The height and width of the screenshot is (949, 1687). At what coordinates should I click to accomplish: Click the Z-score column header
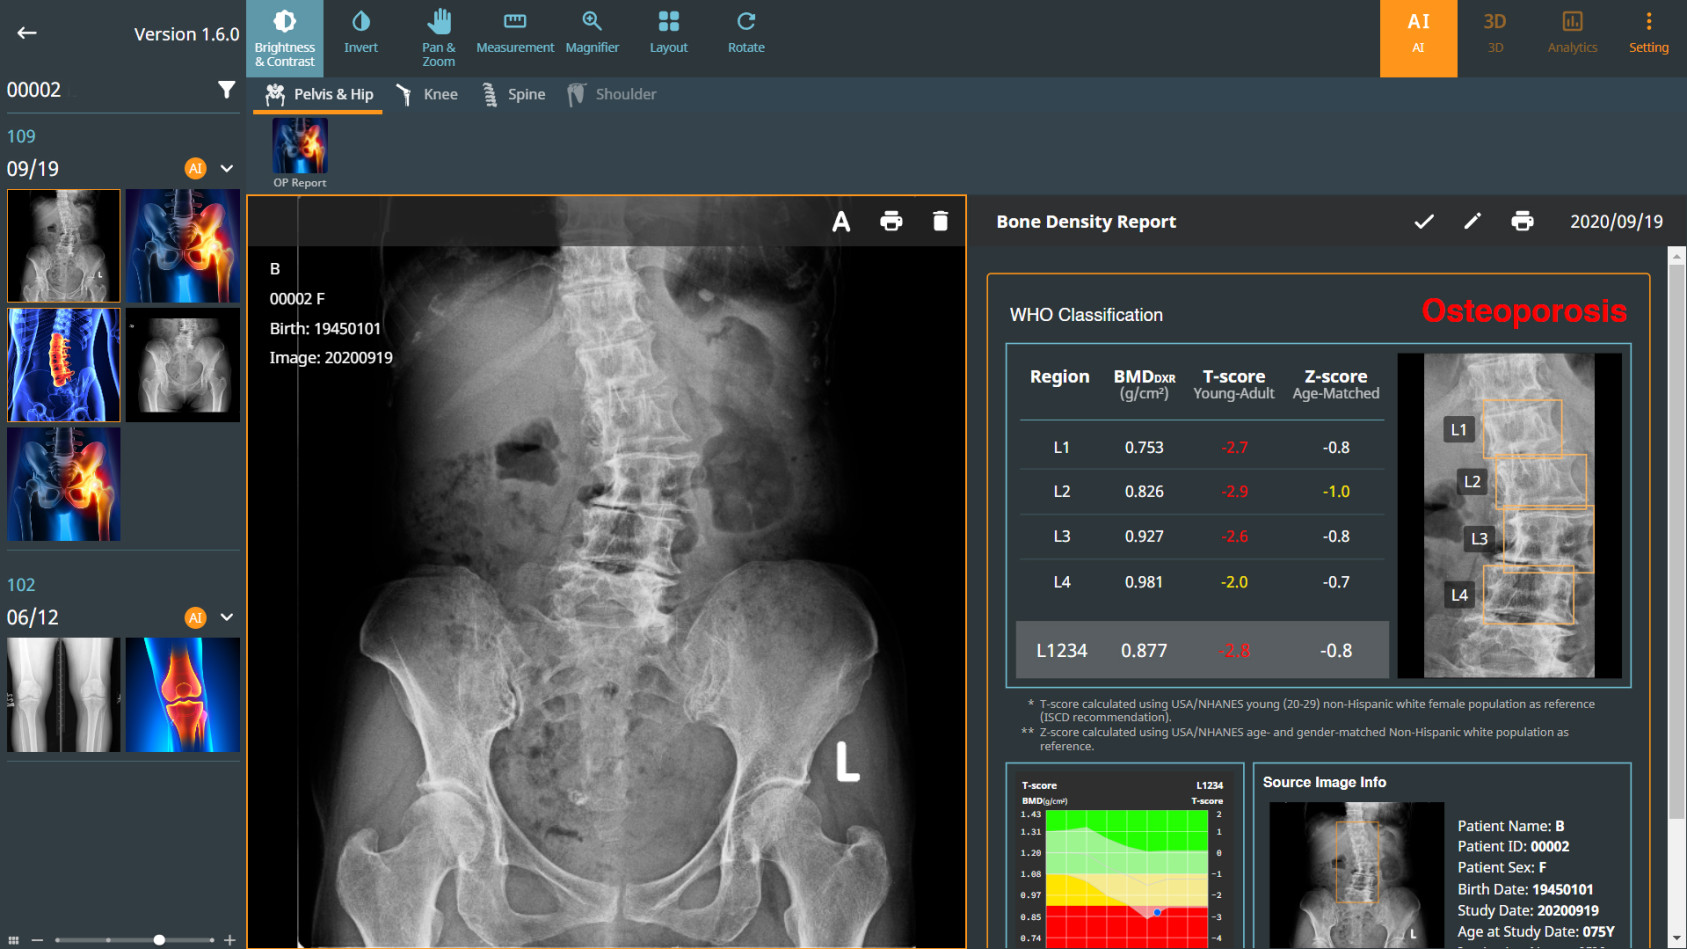point(1336,383)
